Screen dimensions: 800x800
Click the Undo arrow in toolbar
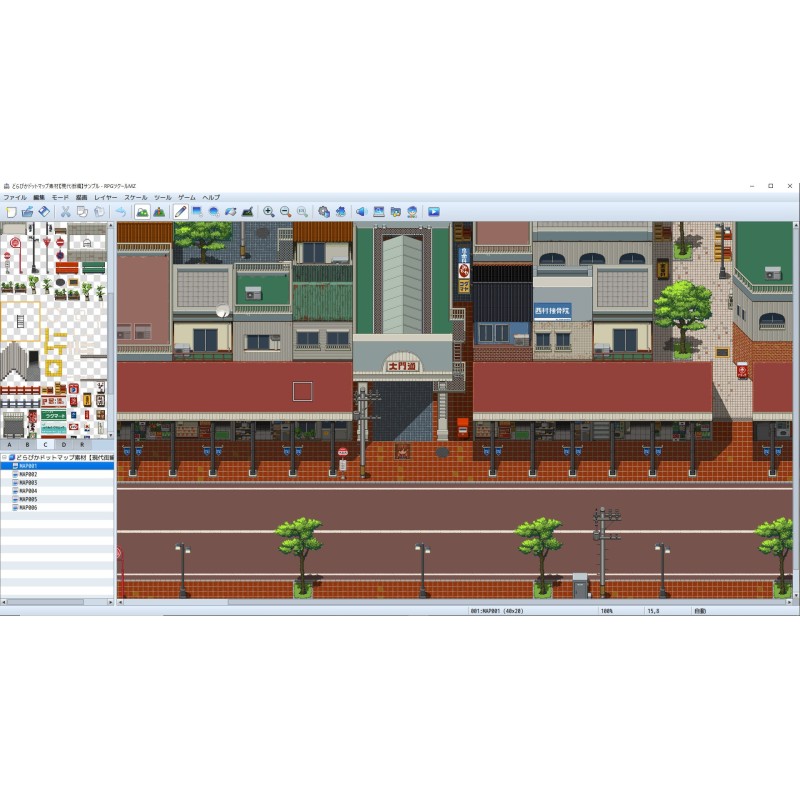(x=121, y=212)
